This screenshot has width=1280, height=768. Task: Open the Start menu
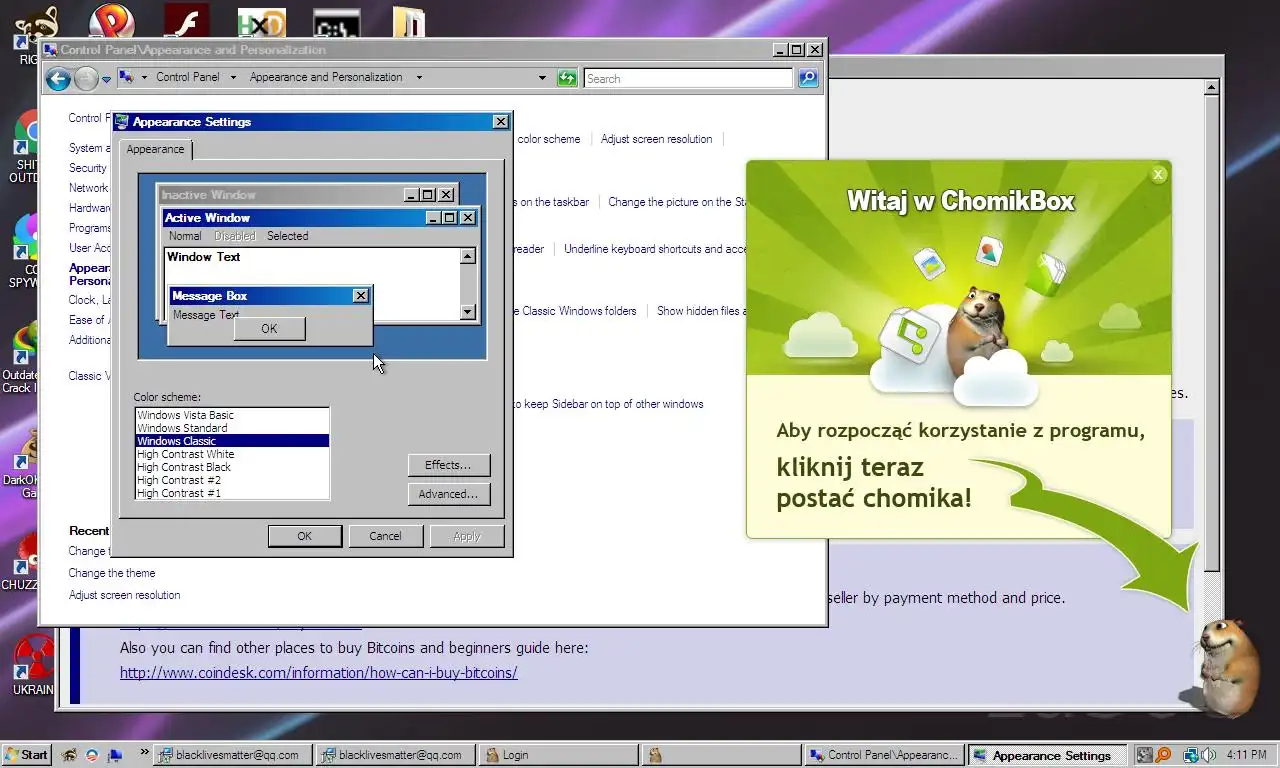[27, 755]
